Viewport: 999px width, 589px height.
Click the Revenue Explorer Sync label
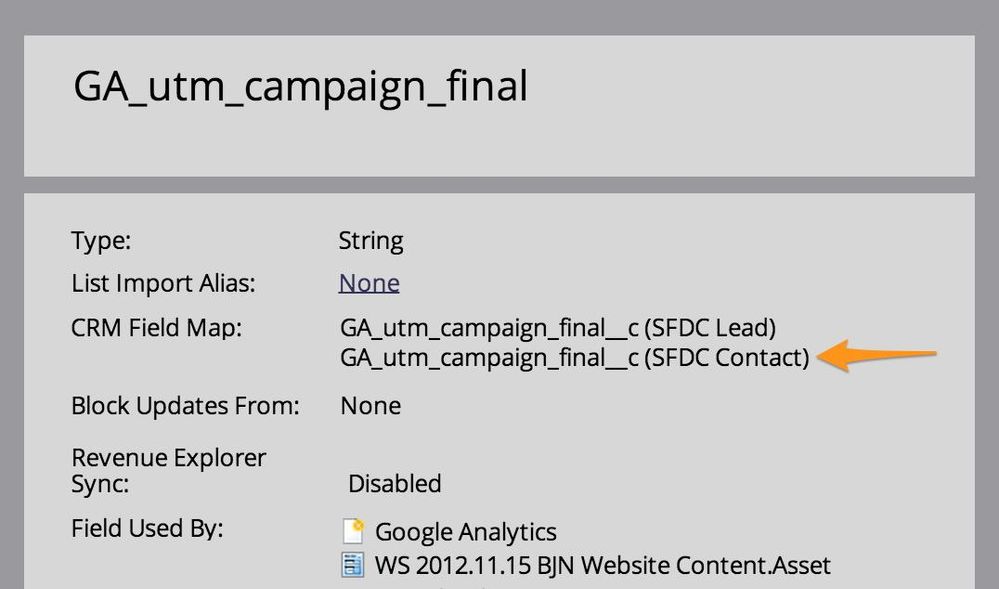(168, 470)
